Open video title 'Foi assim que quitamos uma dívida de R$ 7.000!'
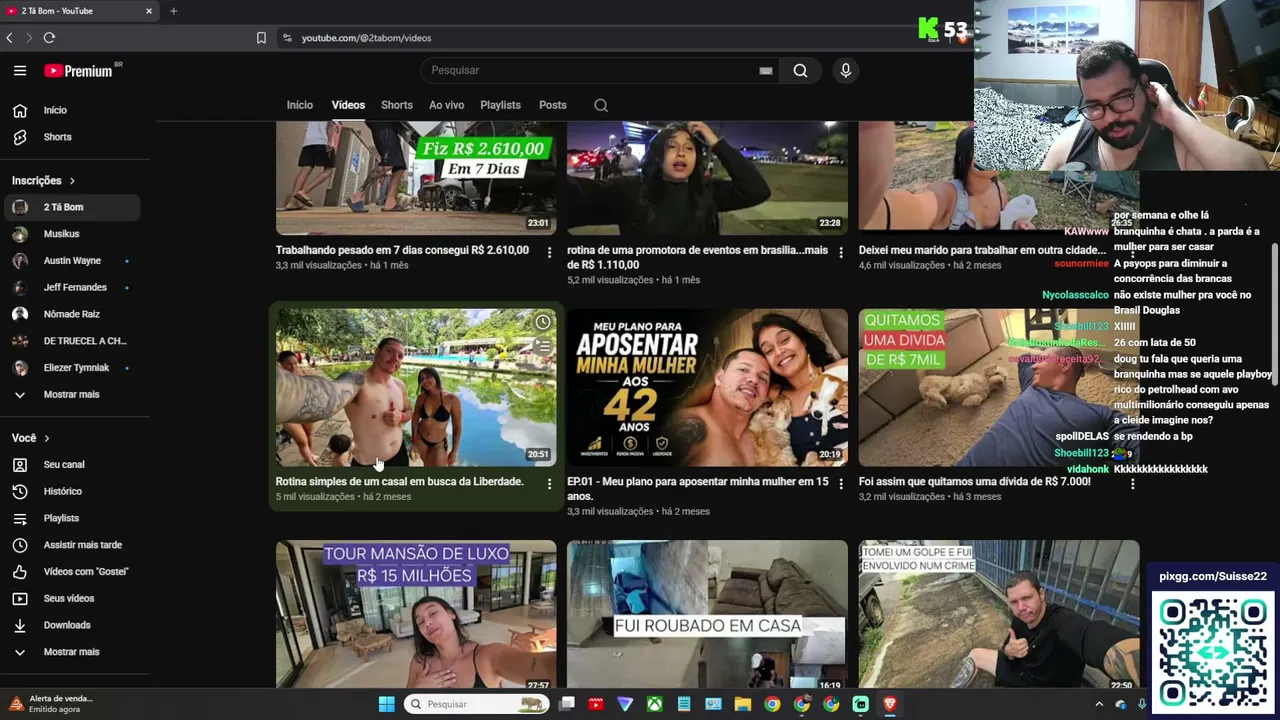Screen dimensions: 1280x720 (x=975, y=482)
